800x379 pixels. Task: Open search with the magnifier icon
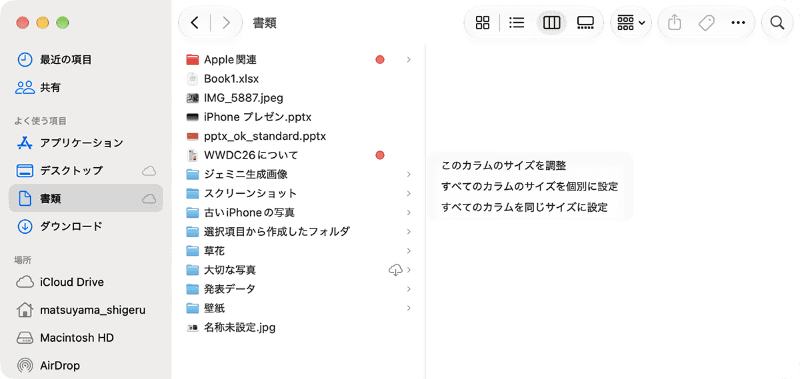tap(777, 23)
